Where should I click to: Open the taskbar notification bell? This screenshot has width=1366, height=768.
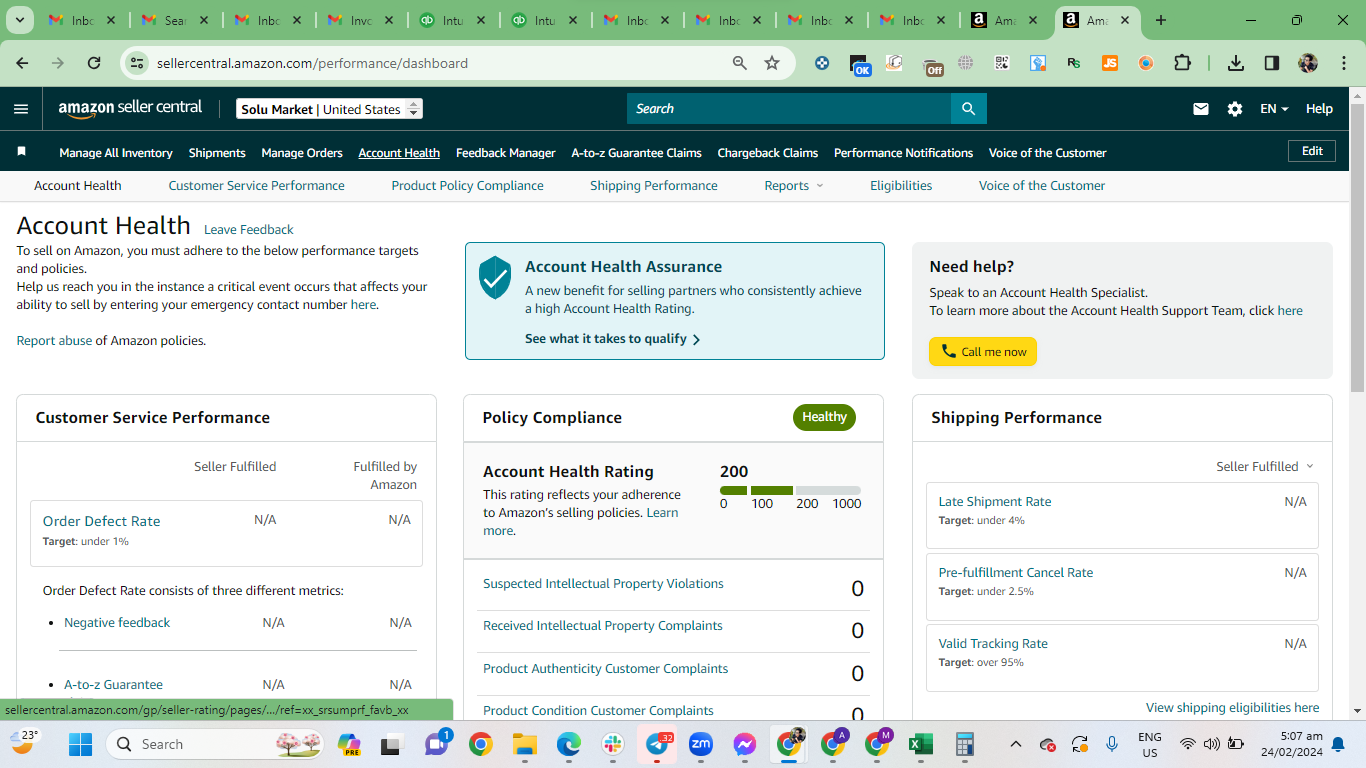pos(1338,744)
